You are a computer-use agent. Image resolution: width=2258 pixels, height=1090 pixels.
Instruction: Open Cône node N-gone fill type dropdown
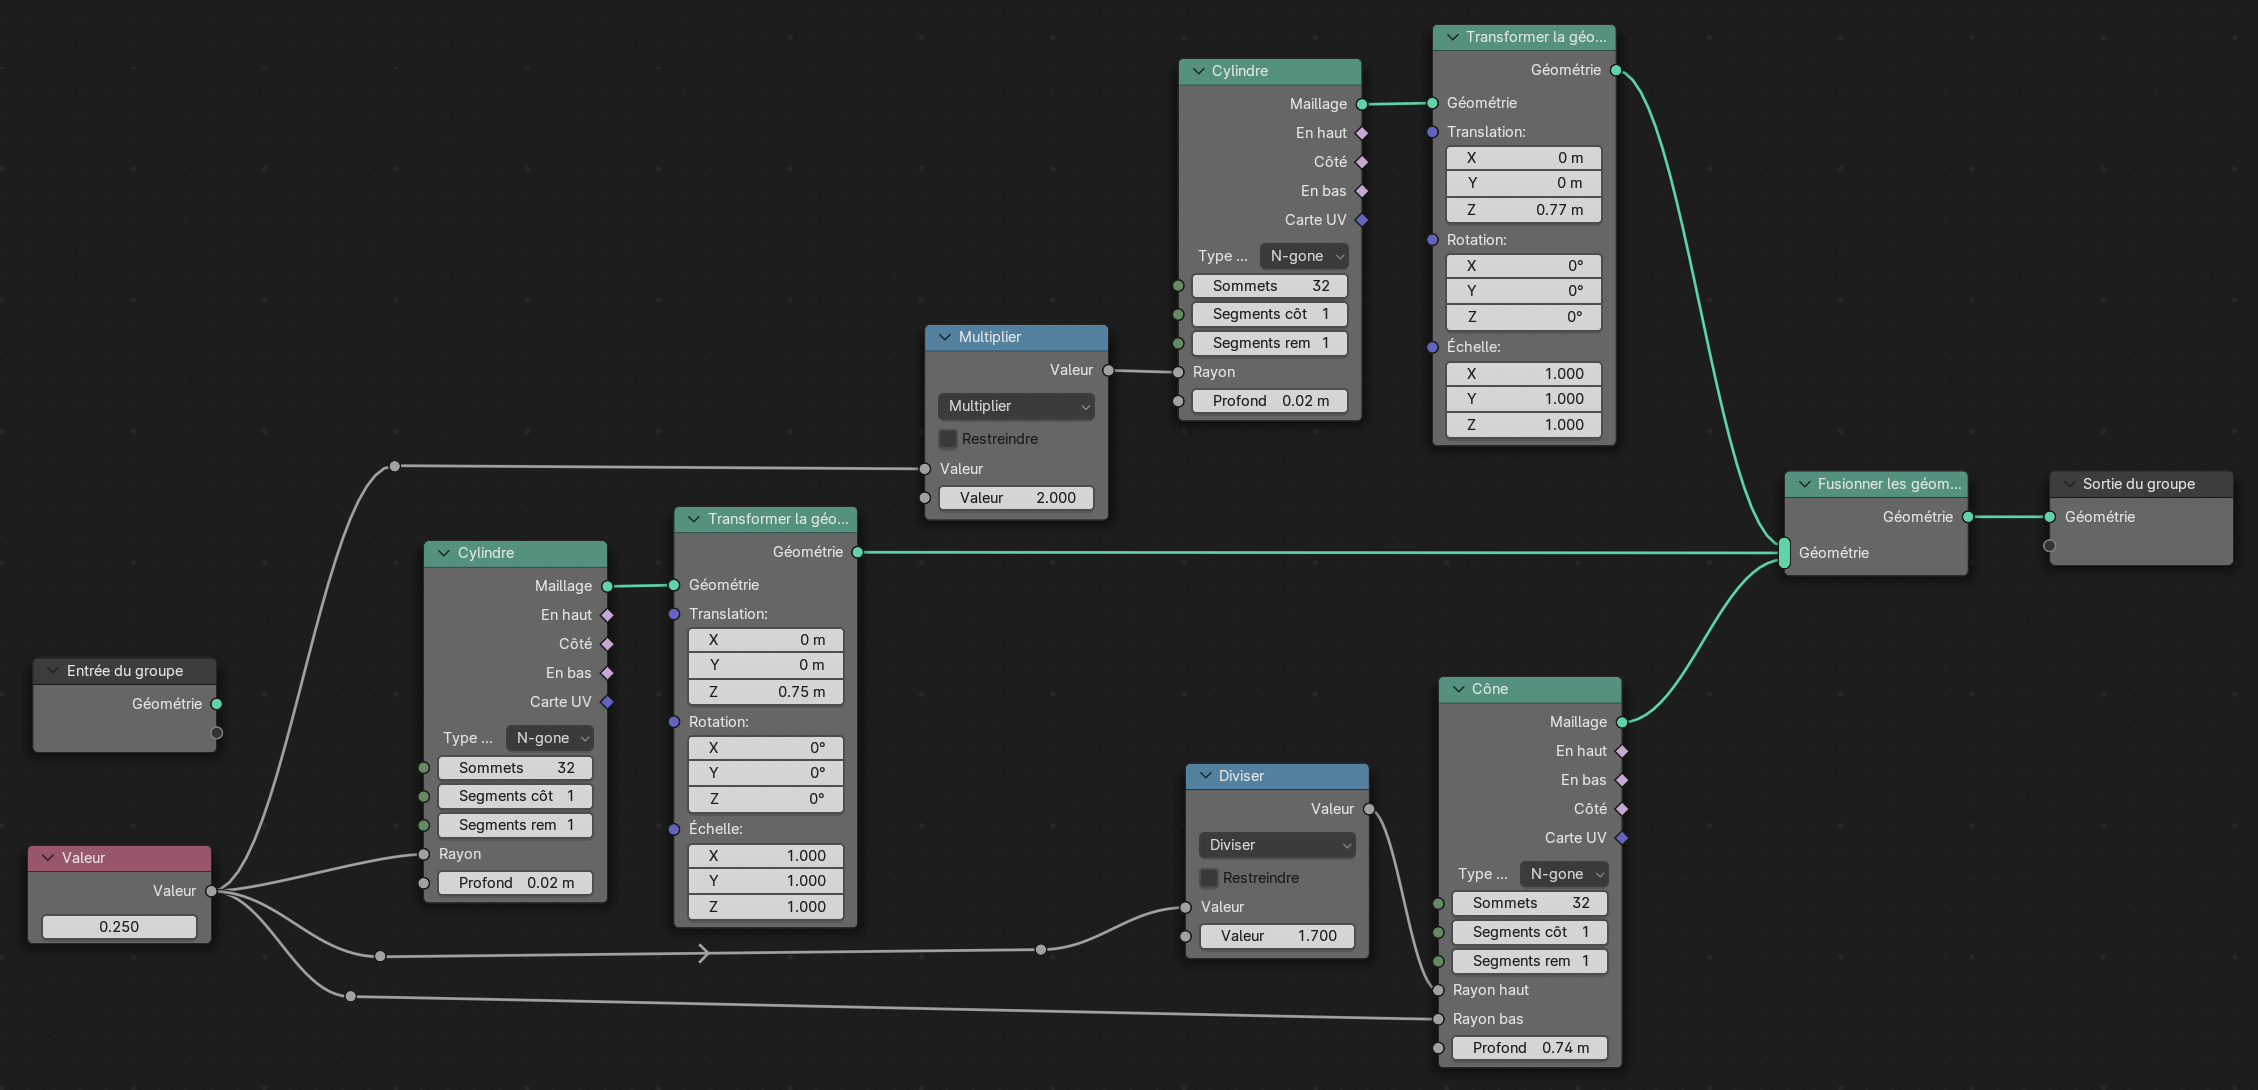1564,874
